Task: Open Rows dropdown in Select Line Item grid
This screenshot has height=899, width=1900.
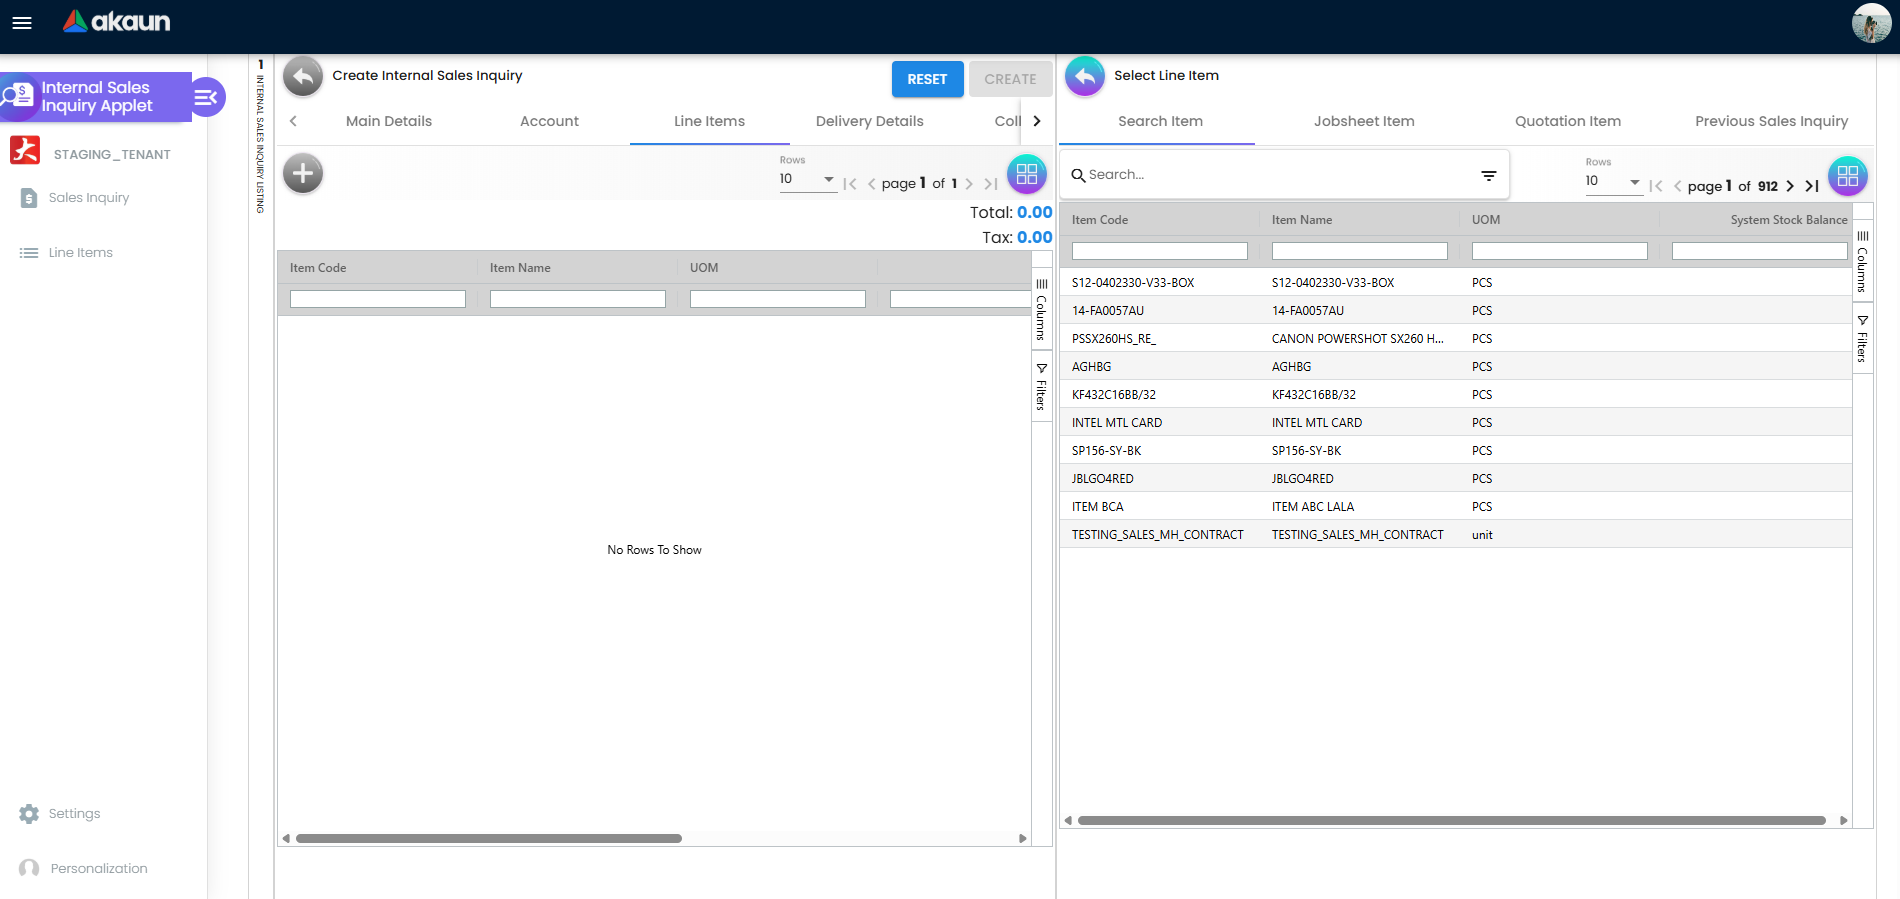Action: (1612, 181)
